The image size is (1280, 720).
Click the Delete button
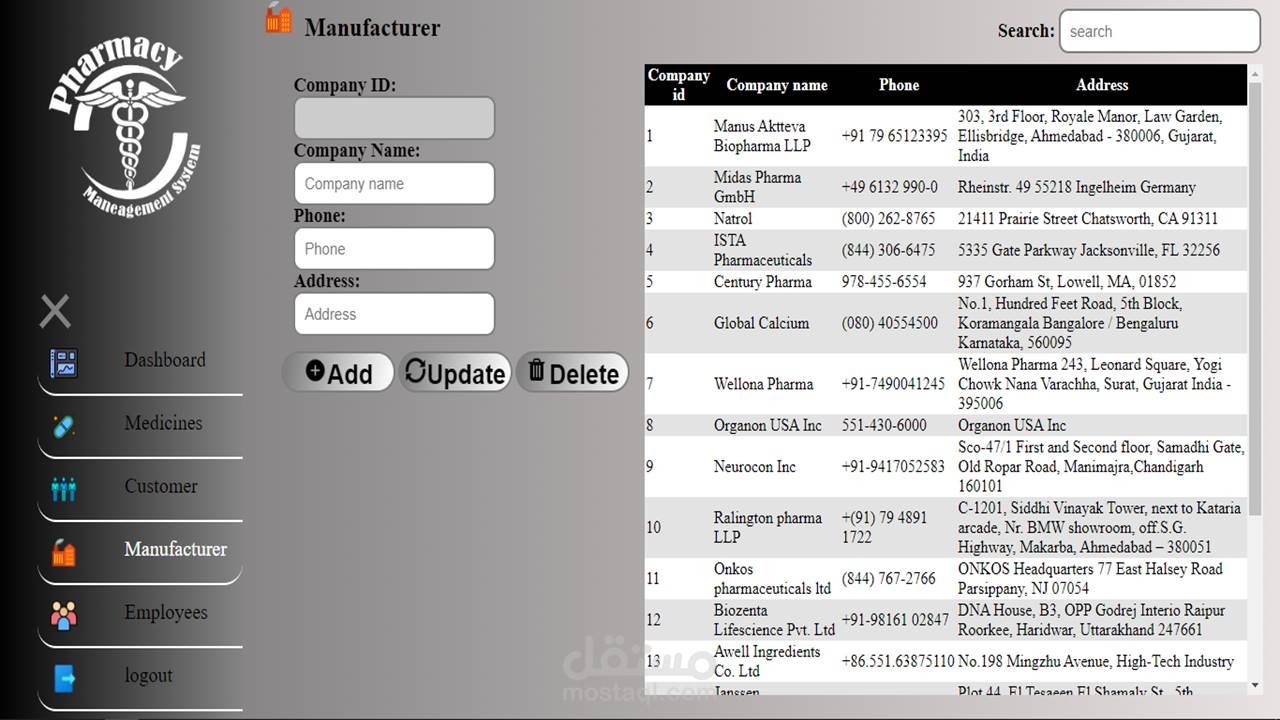click(573, 373)
